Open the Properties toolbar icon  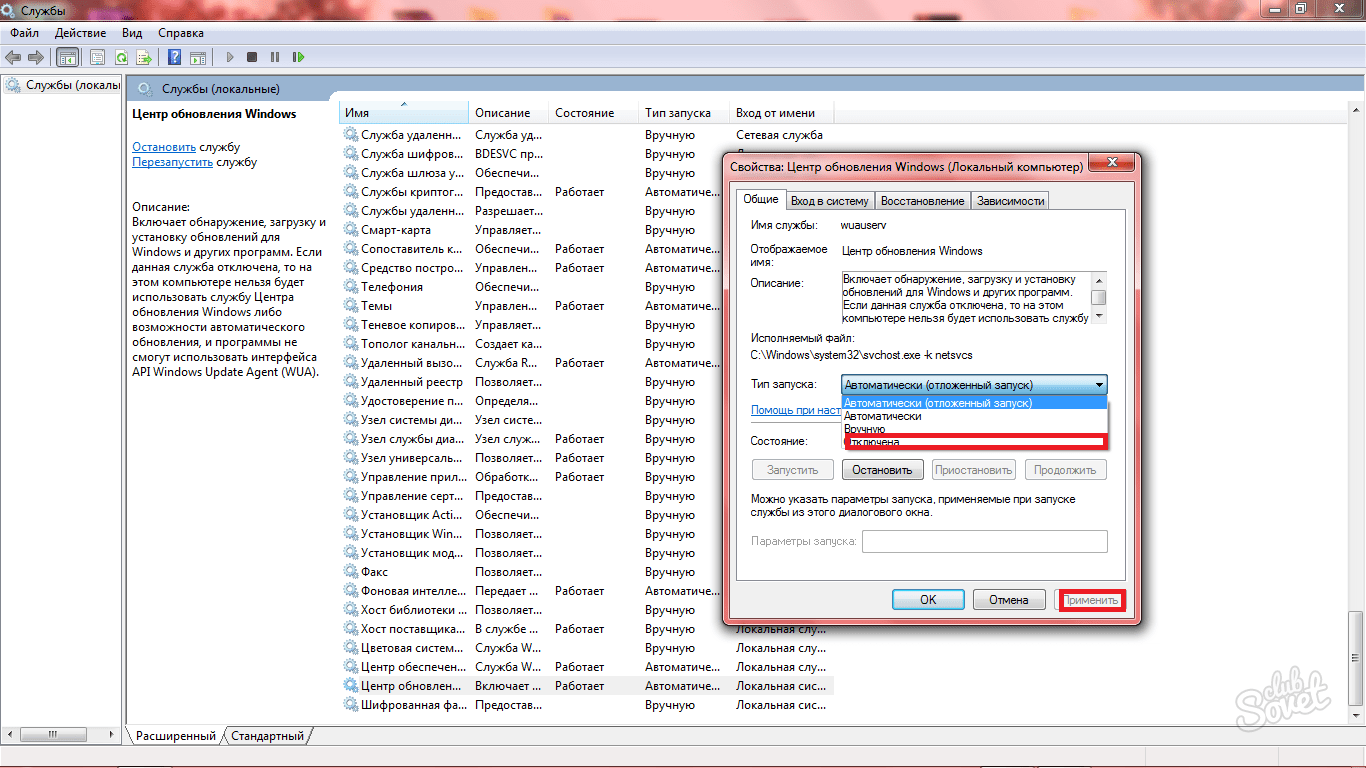98,58
